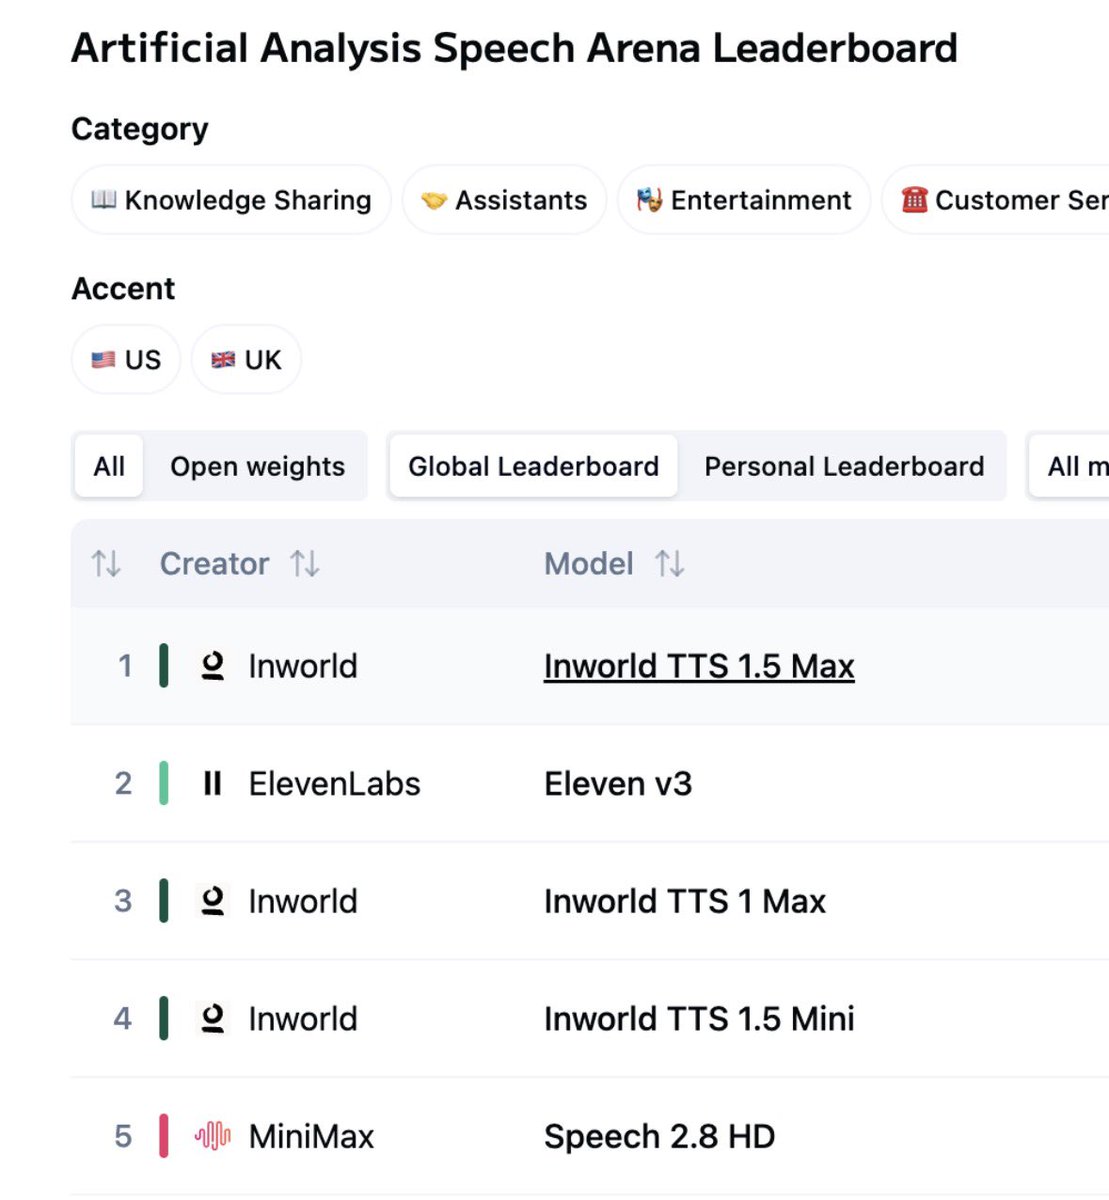Viewport: 1109px width, 1200px height.
Task: Select the Knowledge Sharing category chip
Action: click(x=231, y=200)
